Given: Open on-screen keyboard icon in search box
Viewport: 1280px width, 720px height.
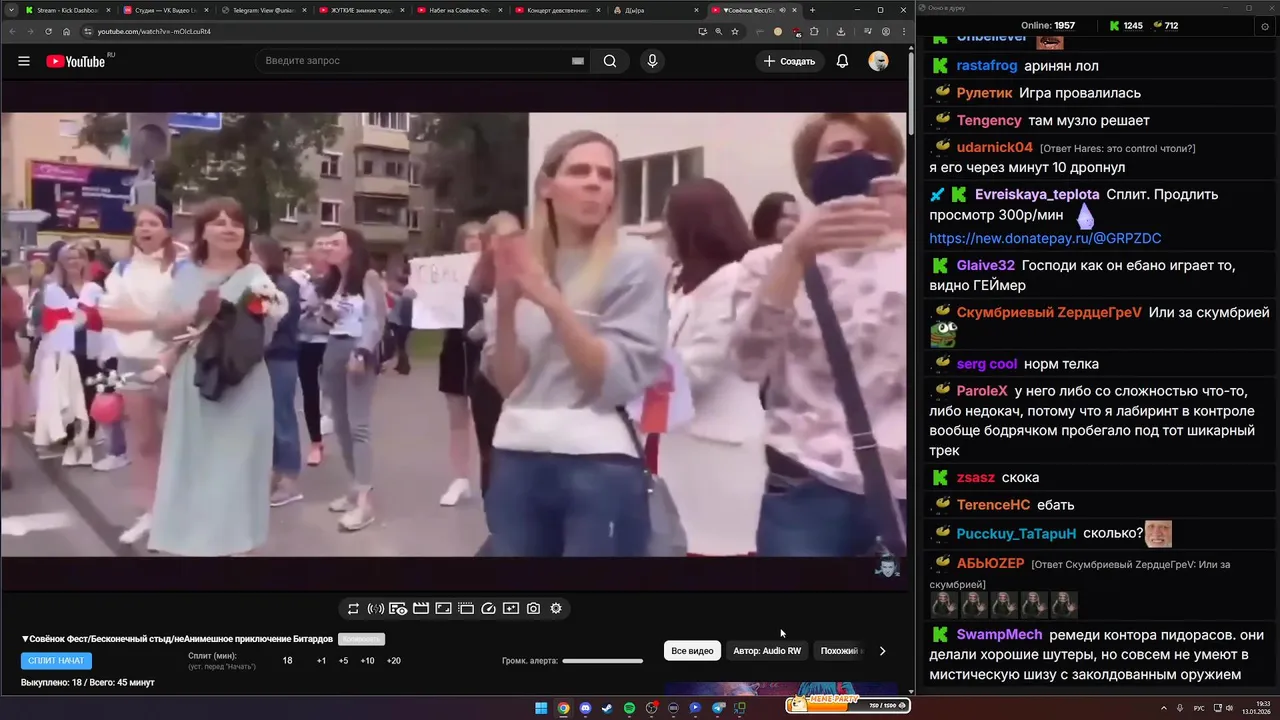Looking at the screenshot, I should (577, 61).
